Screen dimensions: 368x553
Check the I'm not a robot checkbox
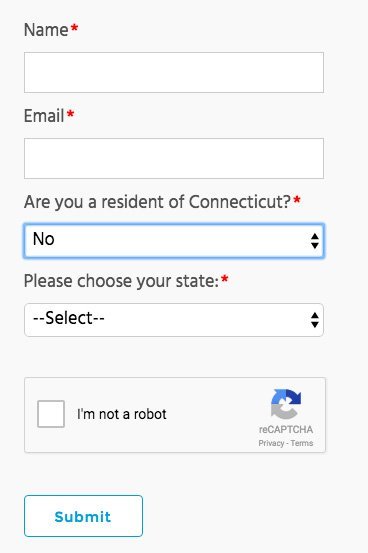(51, 414)
